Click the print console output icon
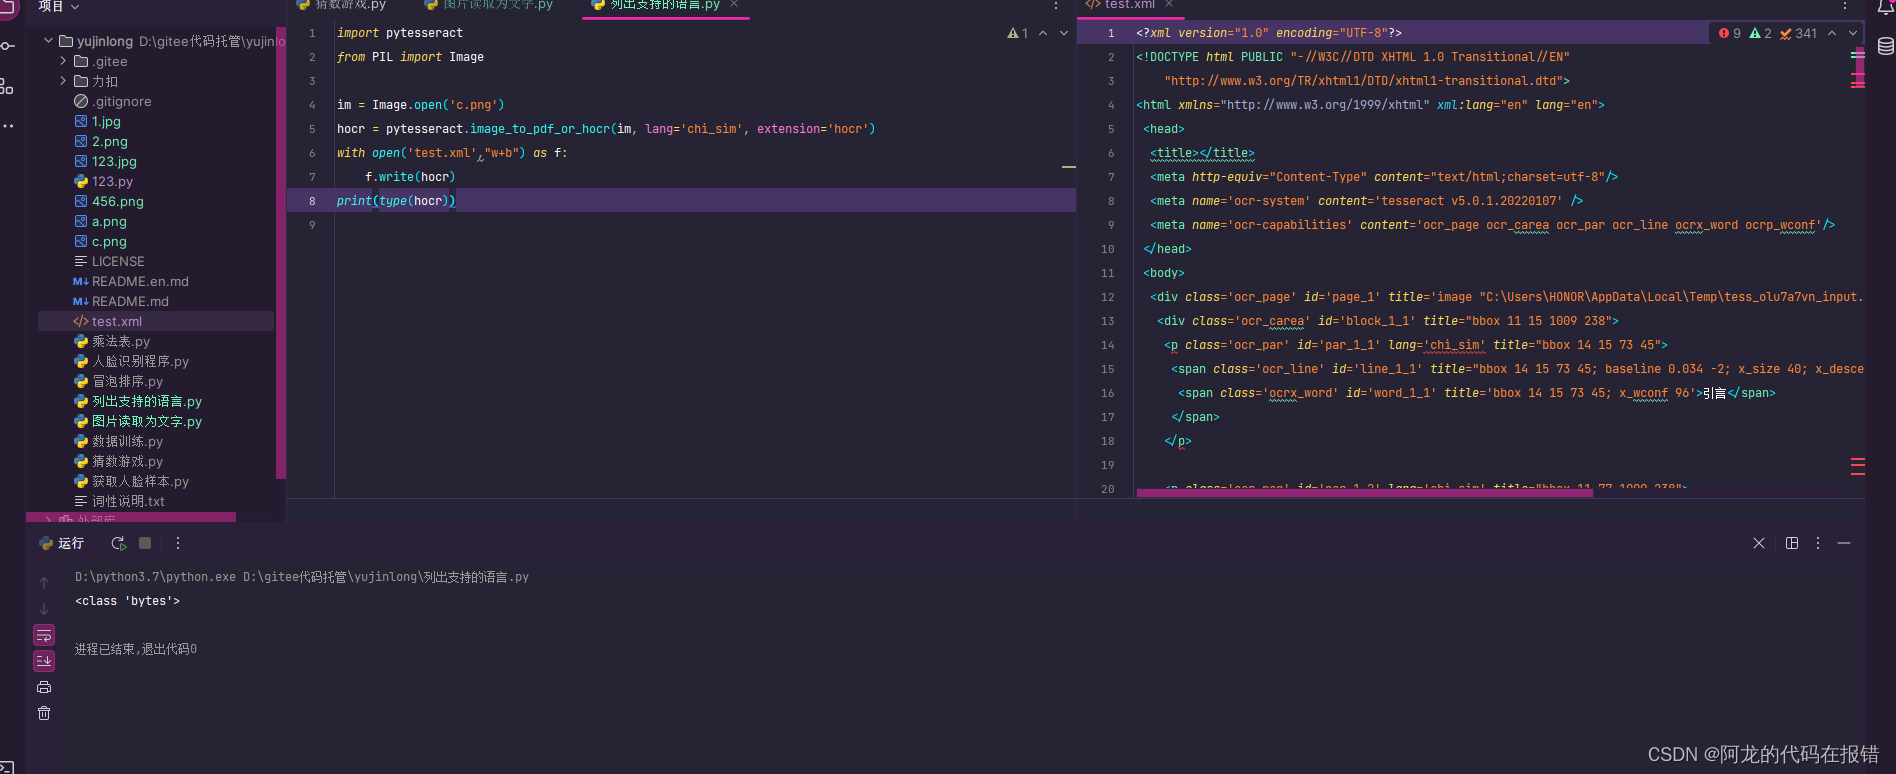 tap(44, 687)
